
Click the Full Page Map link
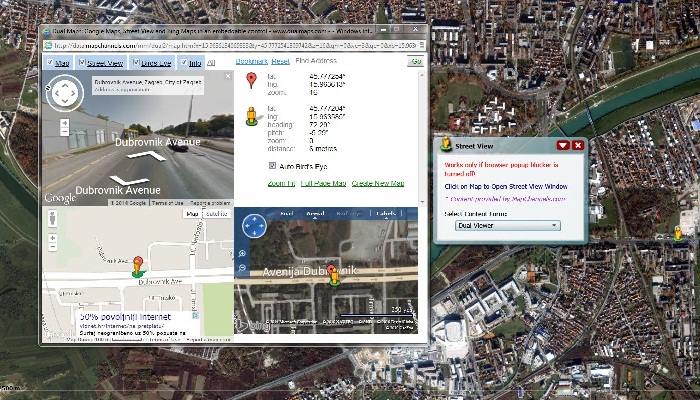pyautogui.click(x=324, y=184)
